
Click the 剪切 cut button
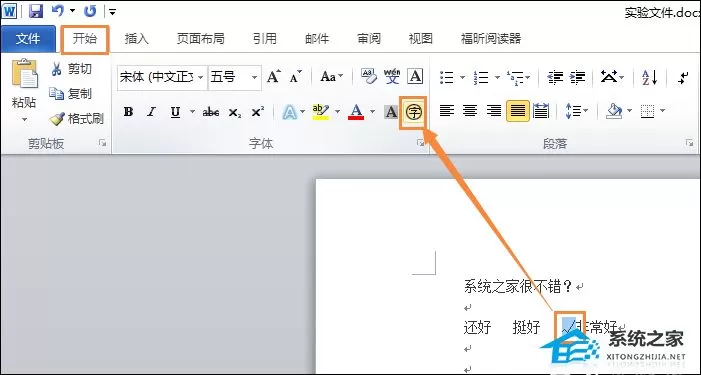coord(71,69)
